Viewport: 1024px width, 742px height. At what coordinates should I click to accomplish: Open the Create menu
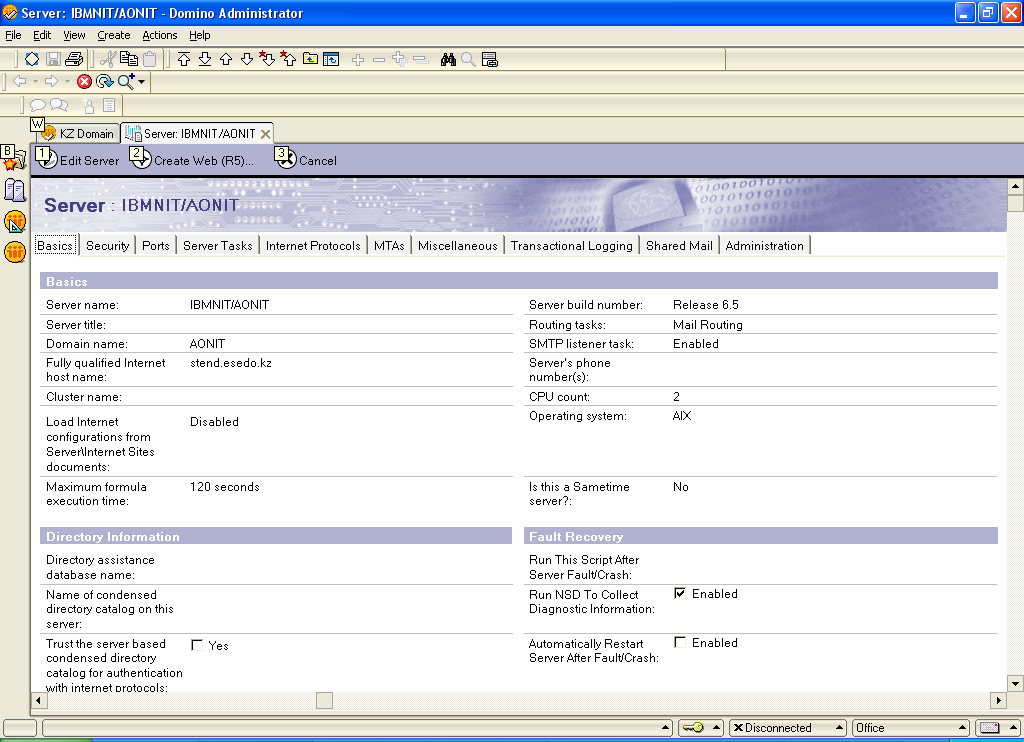click(x=114, y=35)
